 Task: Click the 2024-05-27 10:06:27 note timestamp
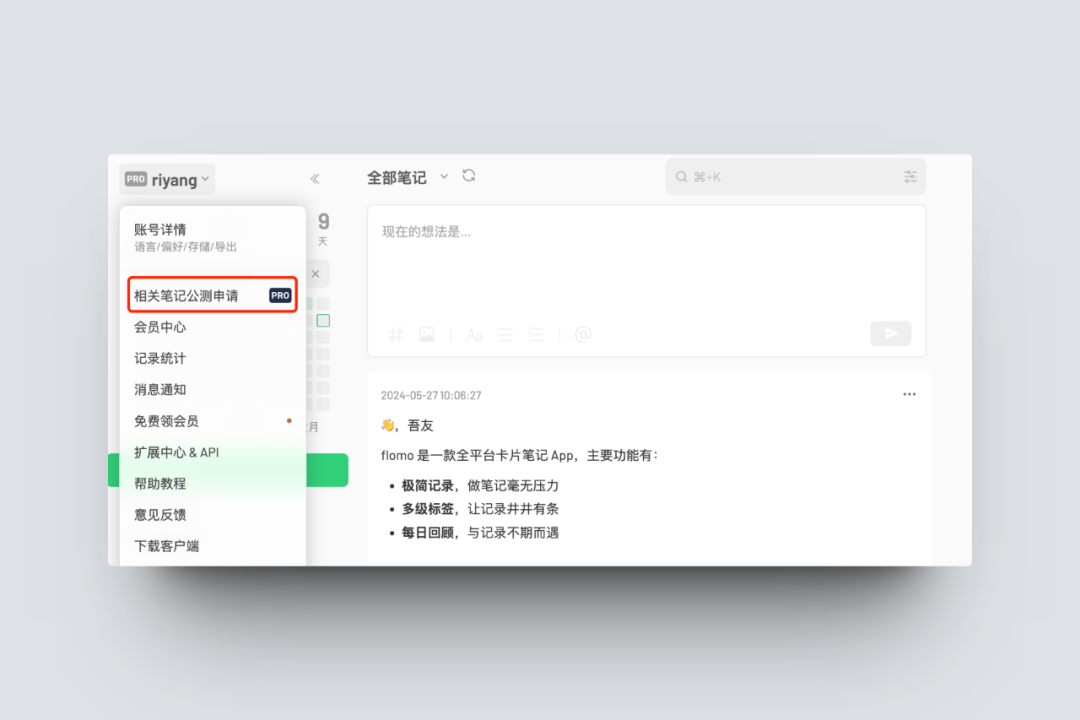coord(431,395)
